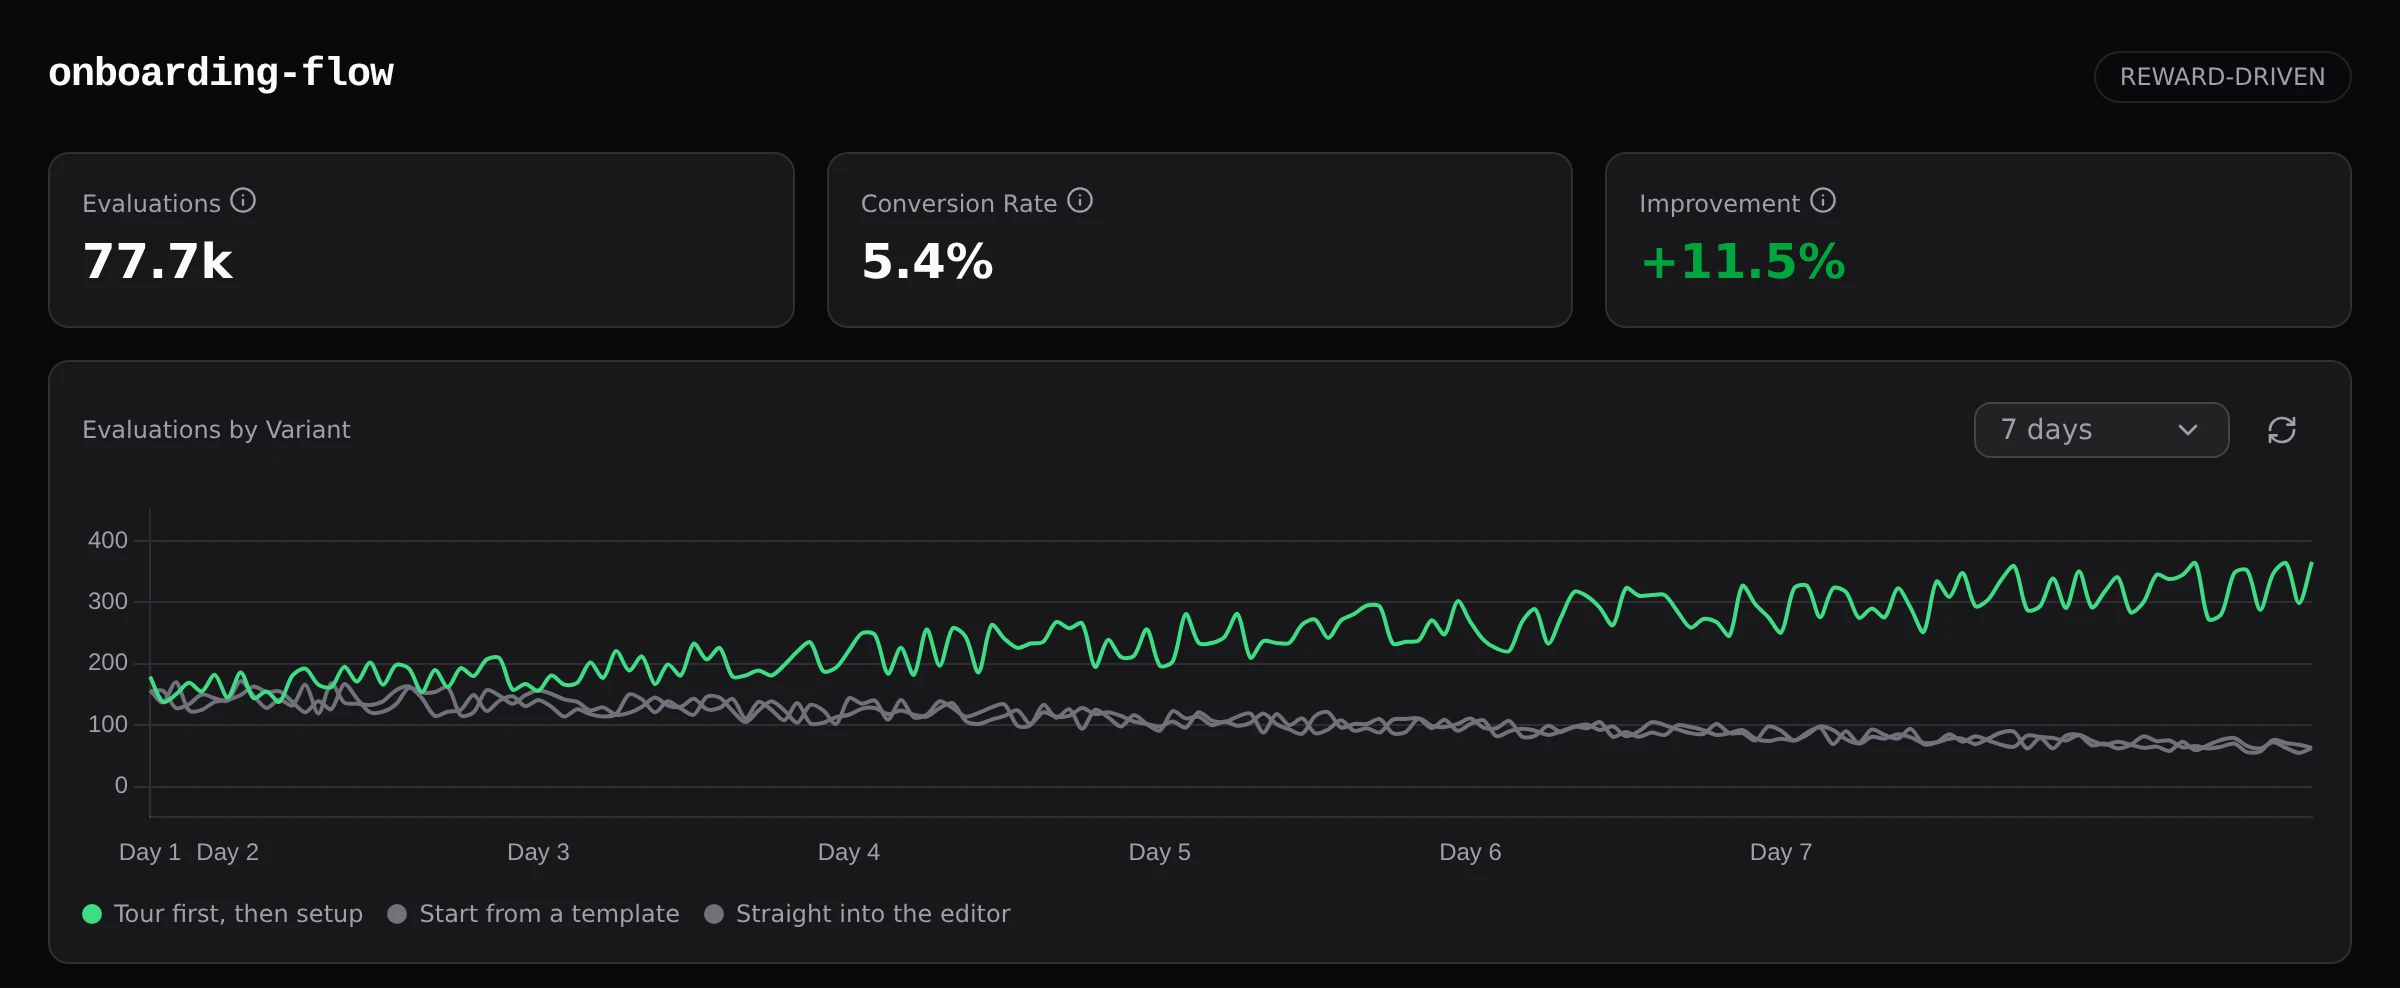Toggle the 'Start from a template' legend entry
Screen dimensions: 2400x988
(x=533, y=914)
